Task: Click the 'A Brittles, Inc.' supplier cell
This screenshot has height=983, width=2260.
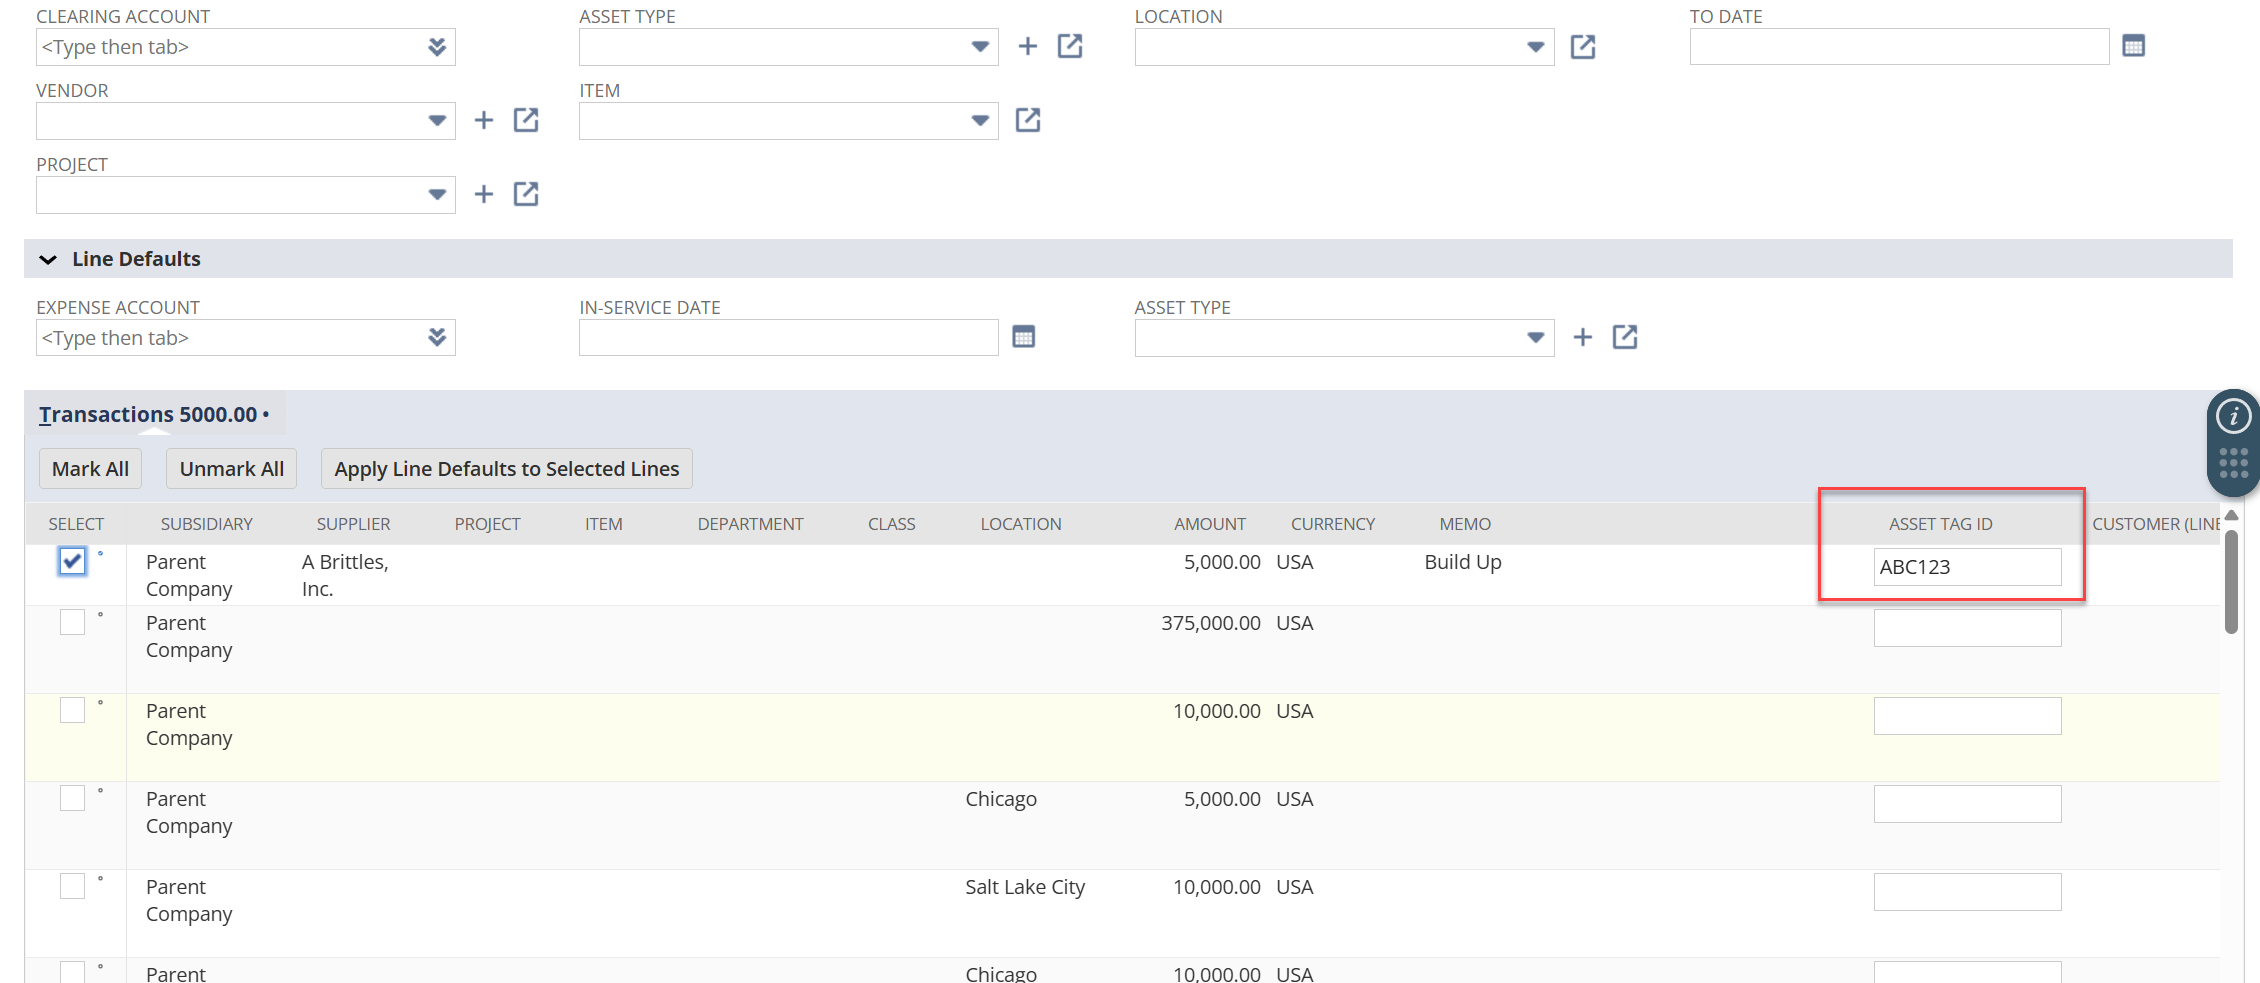Action: (345, 575)
